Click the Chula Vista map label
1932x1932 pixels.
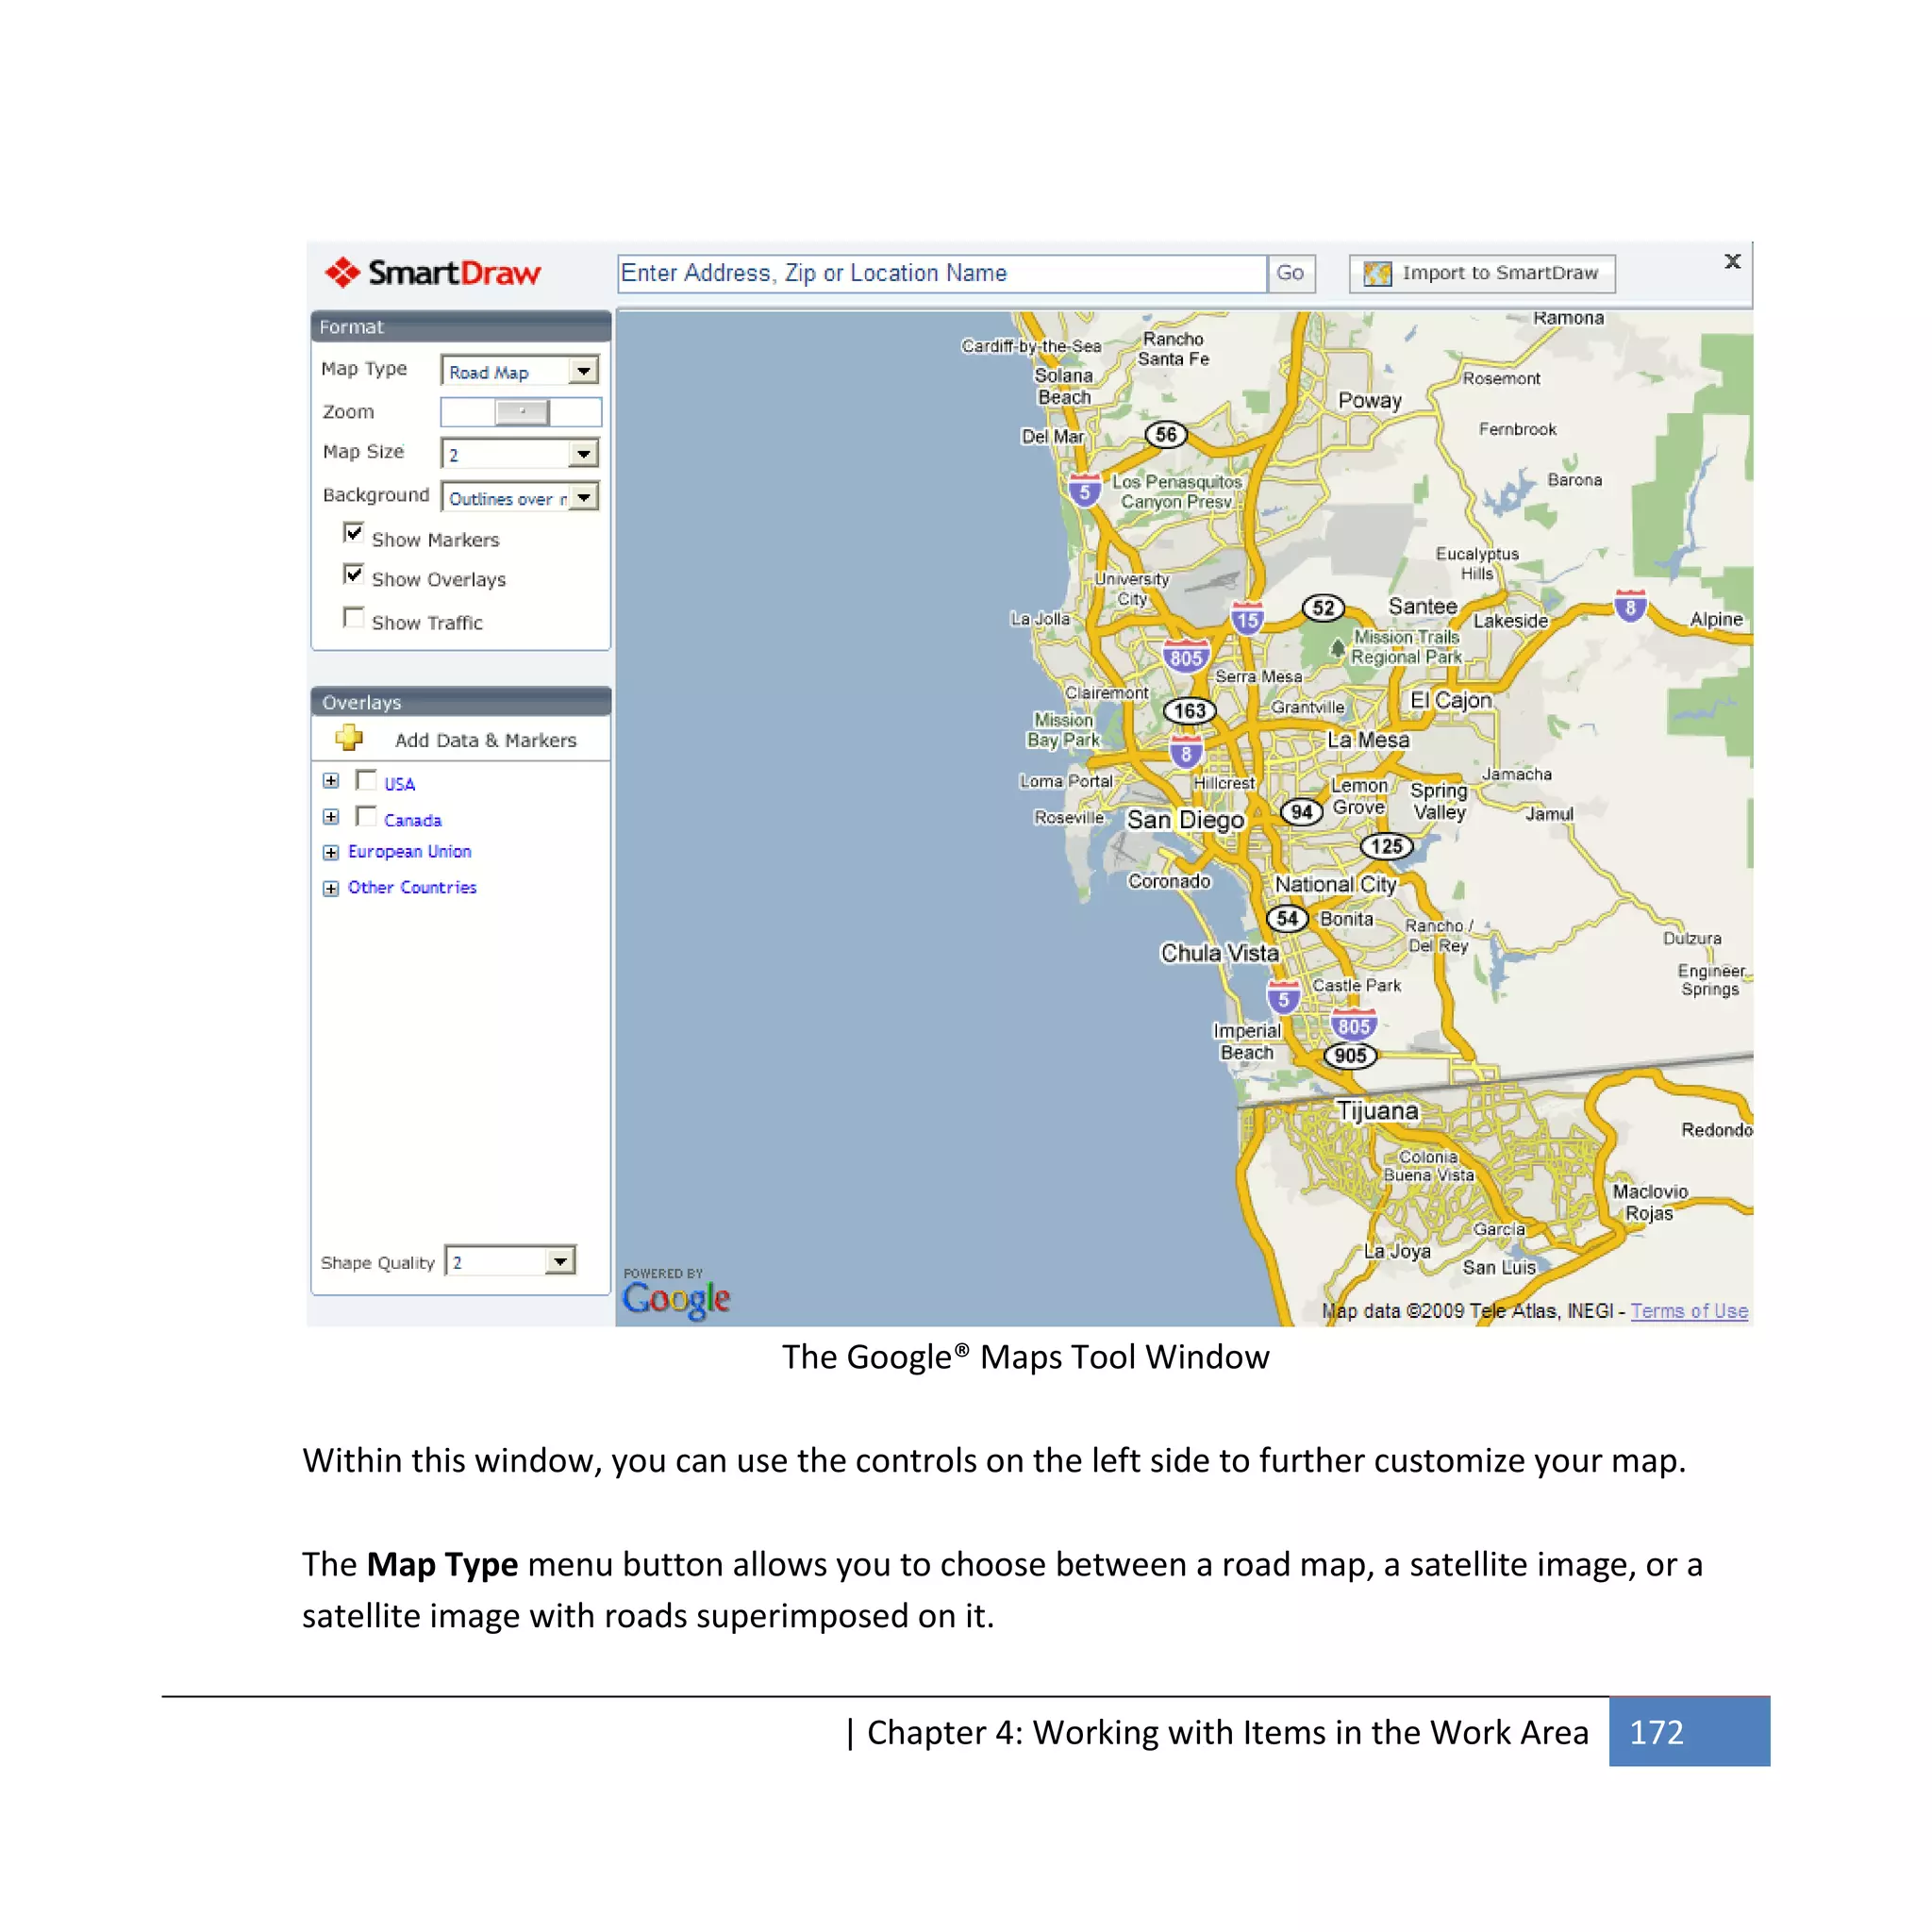[x=1219, y=953]
